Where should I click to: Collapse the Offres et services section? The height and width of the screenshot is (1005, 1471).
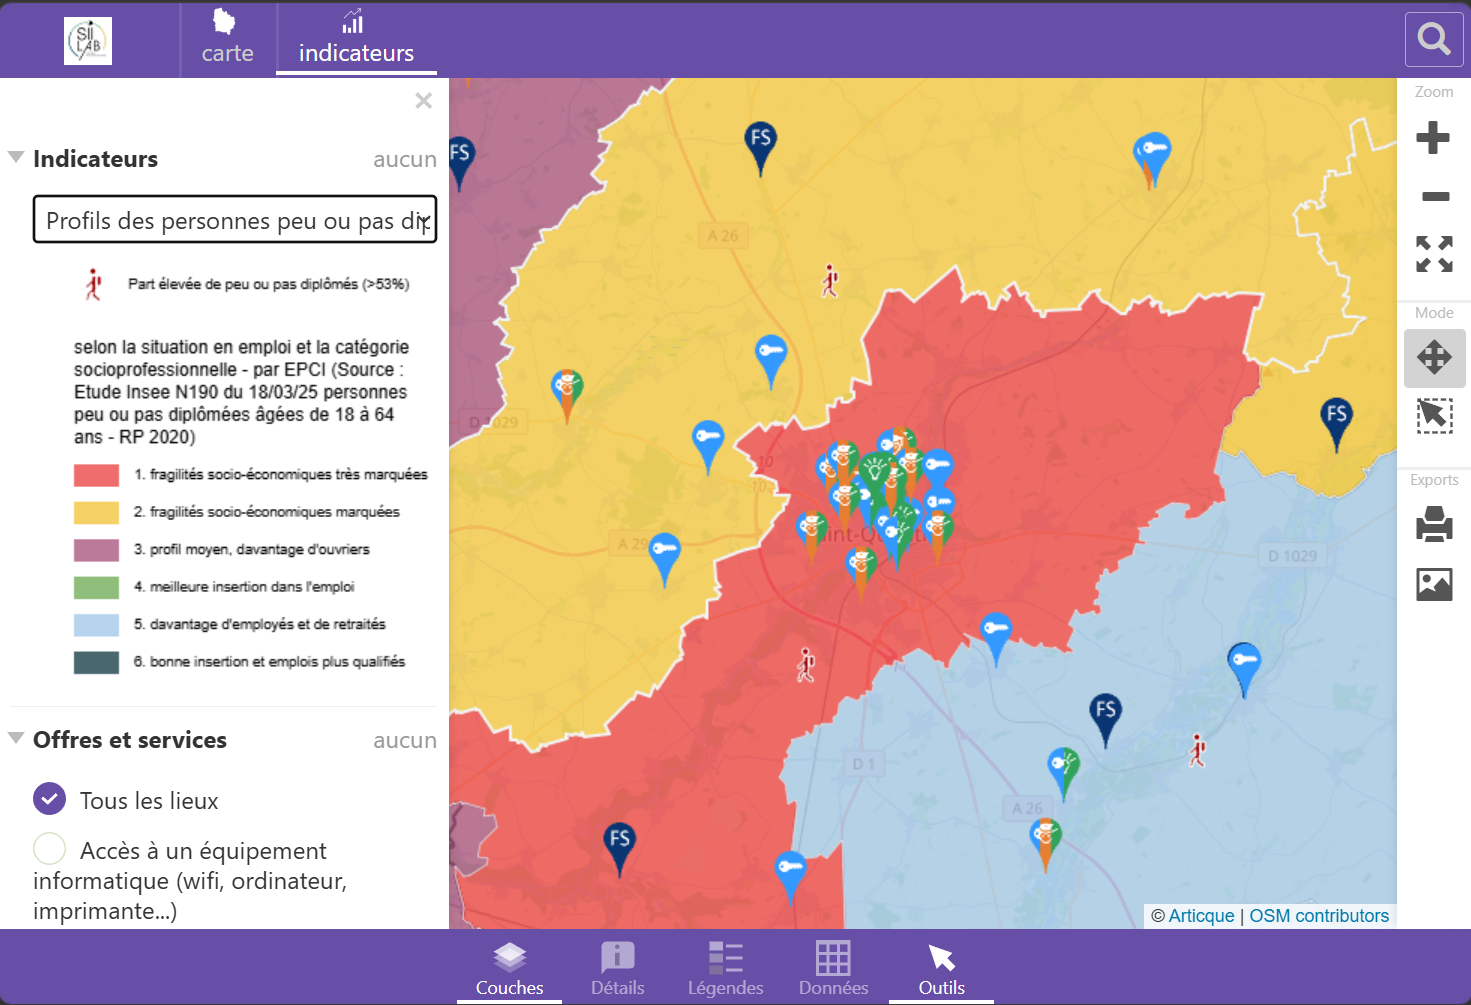pos(16,739)
